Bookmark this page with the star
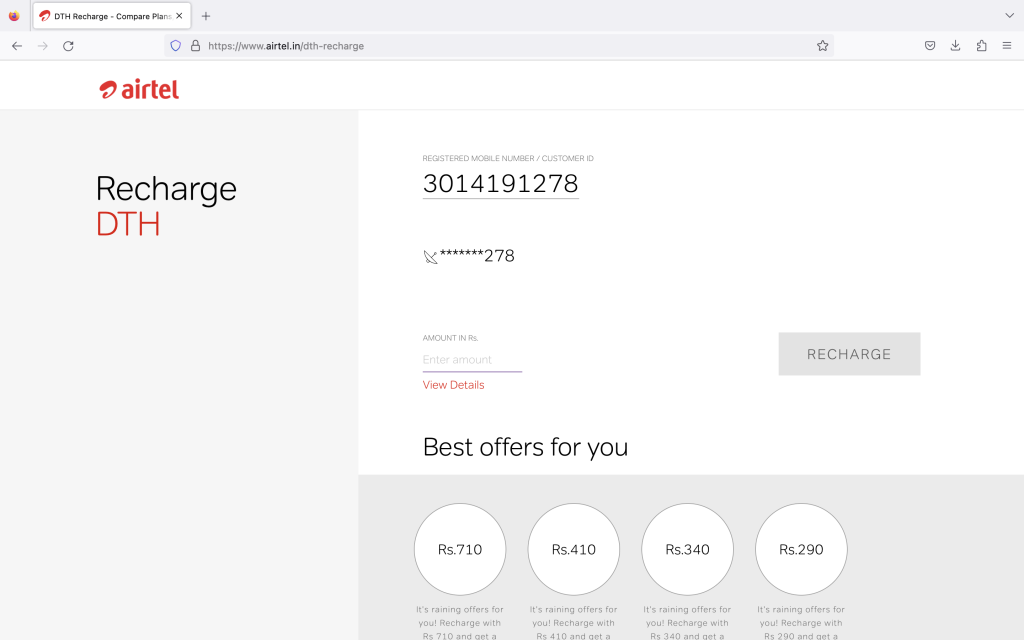 pos(822,46)
